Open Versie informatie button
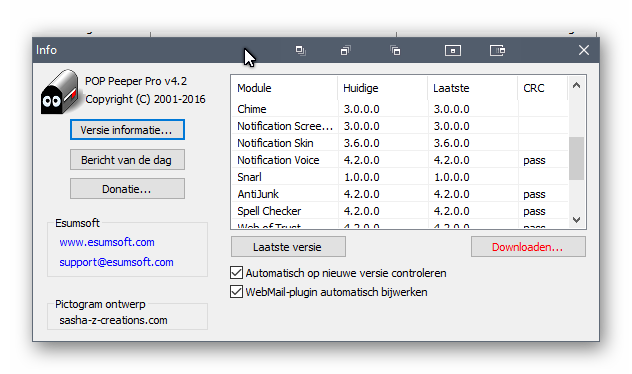 tap(127, 130)
